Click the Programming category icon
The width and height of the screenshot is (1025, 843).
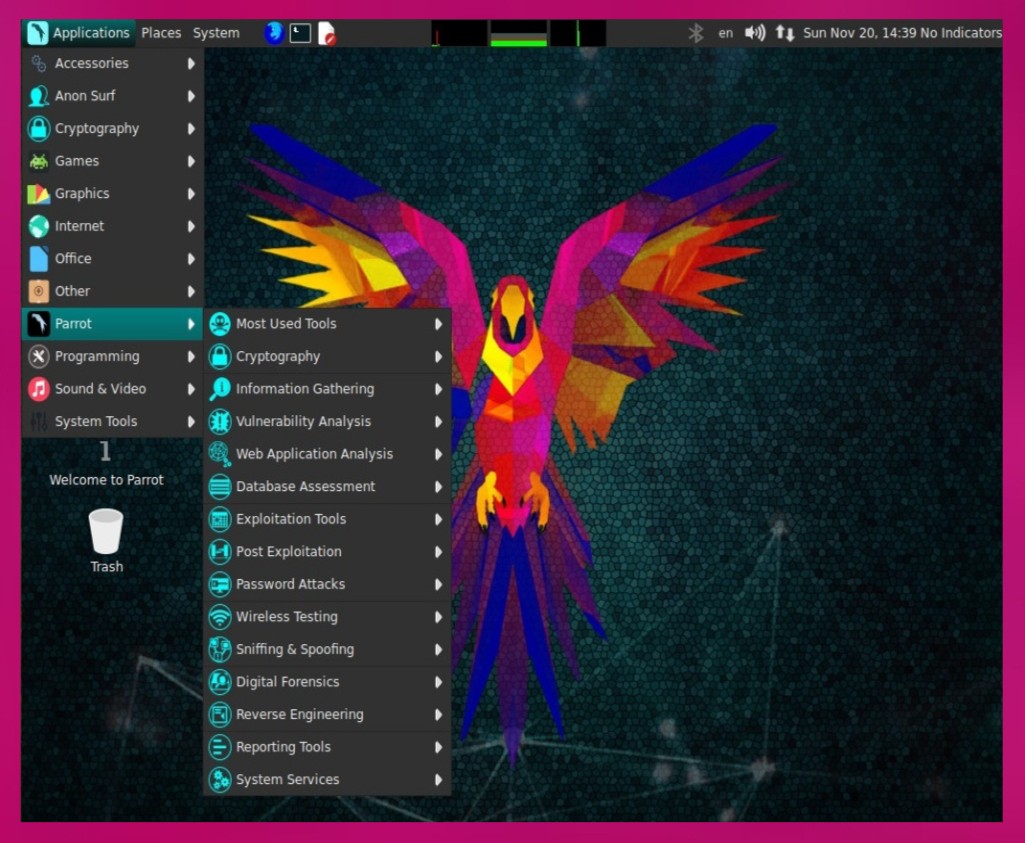pyautogui.click(x=39, y=356)
